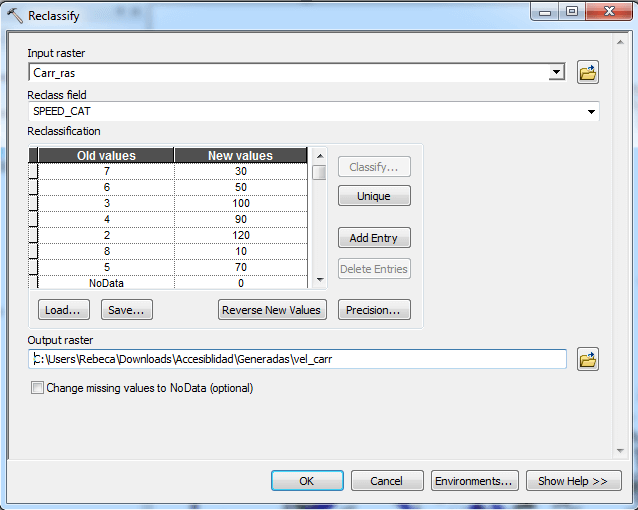Expand the Reclass field dropdown

pyautogui.click(x=592, y=111)
